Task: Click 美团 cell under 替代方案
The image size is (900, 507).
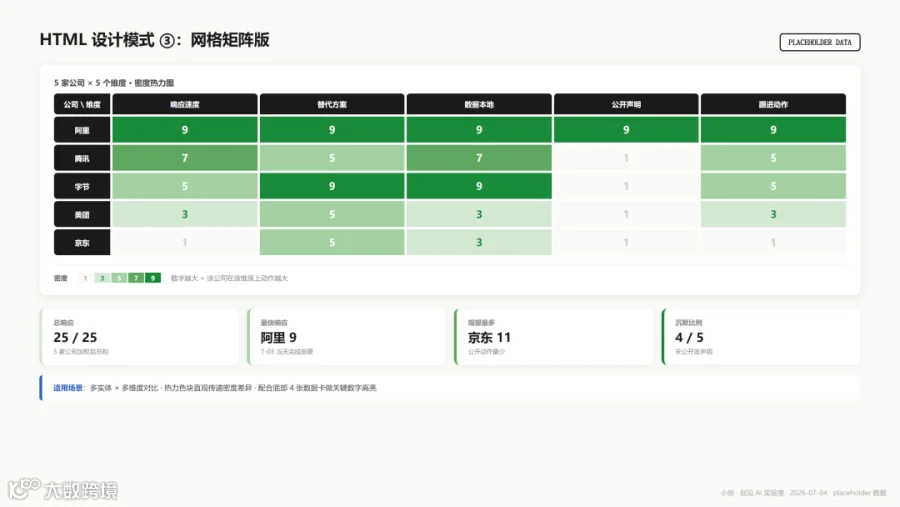Action: (332, 214)
